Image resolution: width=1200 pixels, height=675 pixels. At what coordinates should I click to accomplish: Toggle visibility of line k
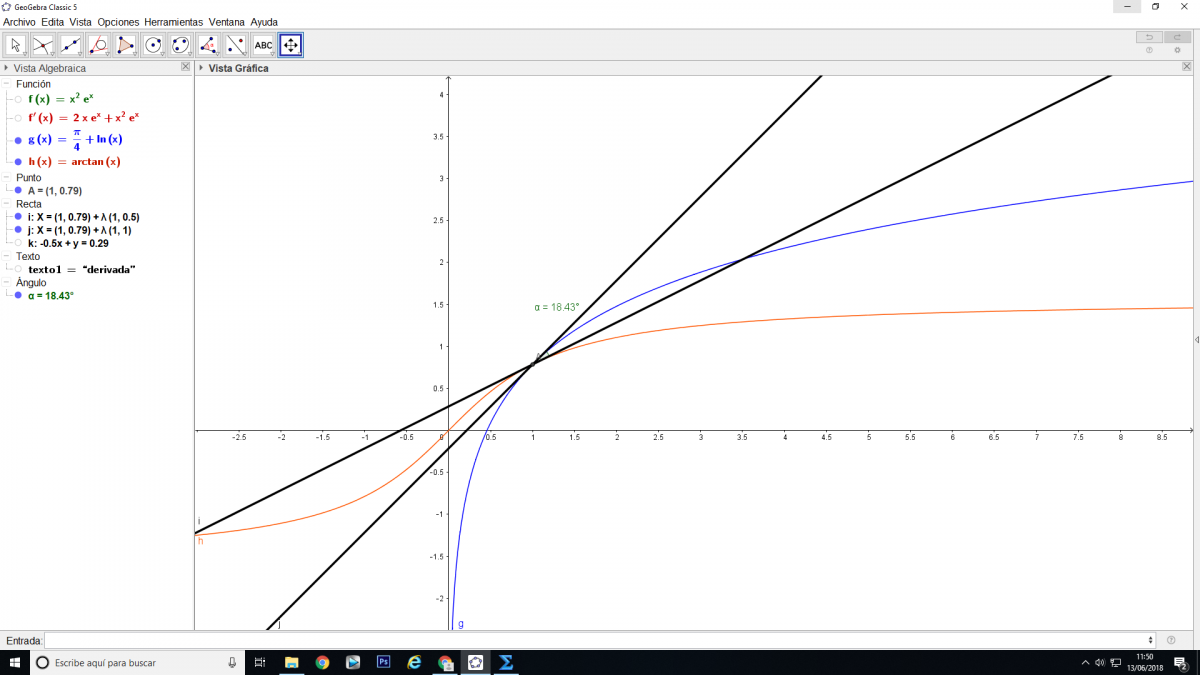[x=18, y=243]
